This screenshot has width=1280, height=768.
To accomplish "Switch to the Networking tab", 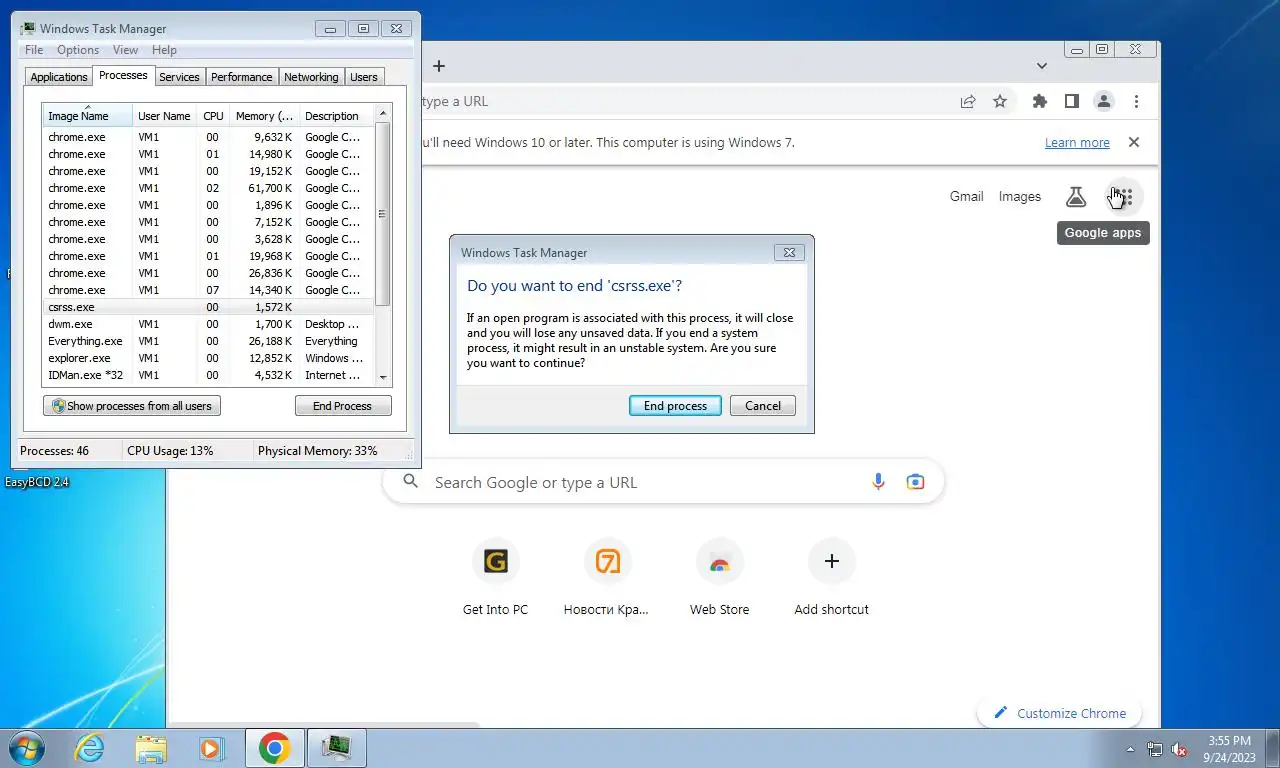I will pyautogui.click(x=311, y=77).
